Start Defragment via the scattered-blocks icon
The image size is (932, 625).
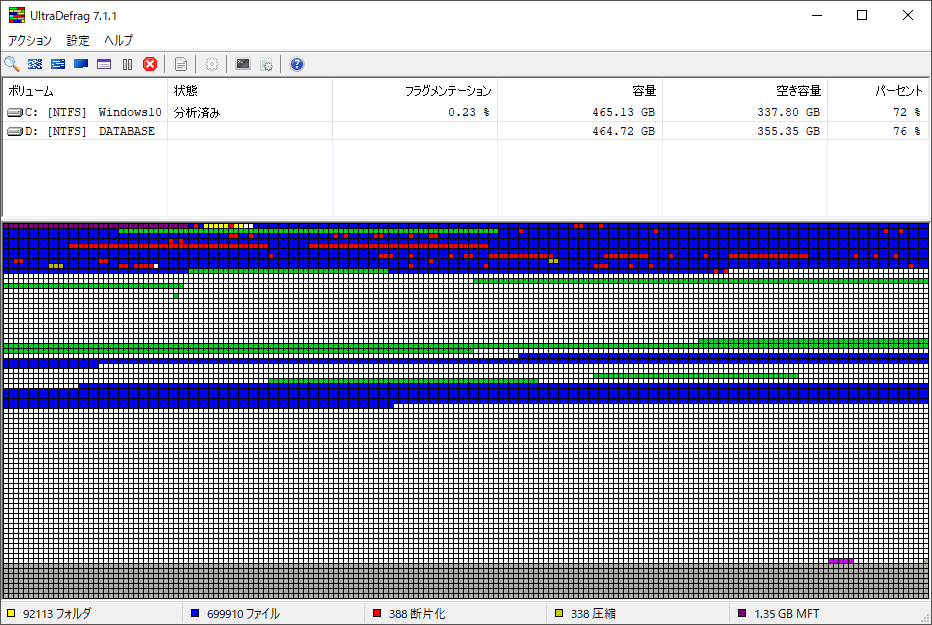click(x=35, y=64)
